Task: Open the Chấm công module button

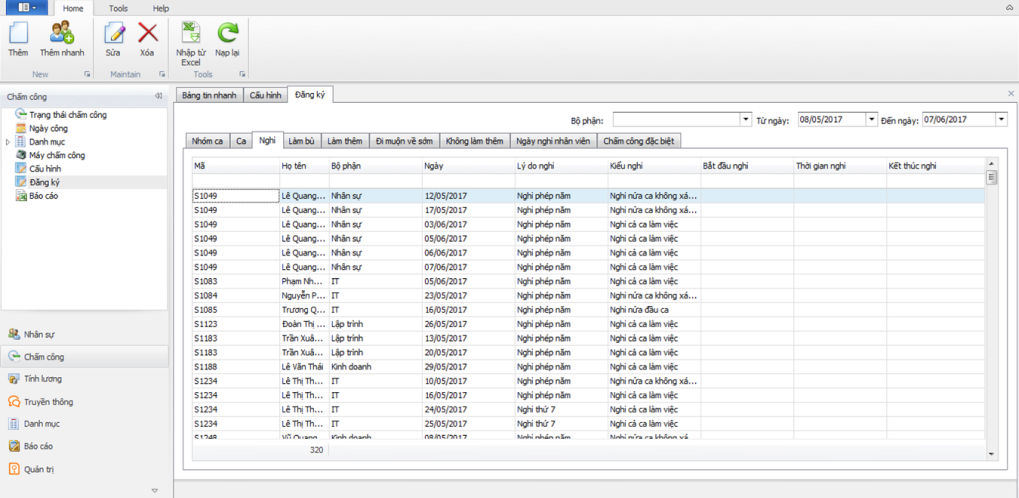Action: tap(84, 357)
